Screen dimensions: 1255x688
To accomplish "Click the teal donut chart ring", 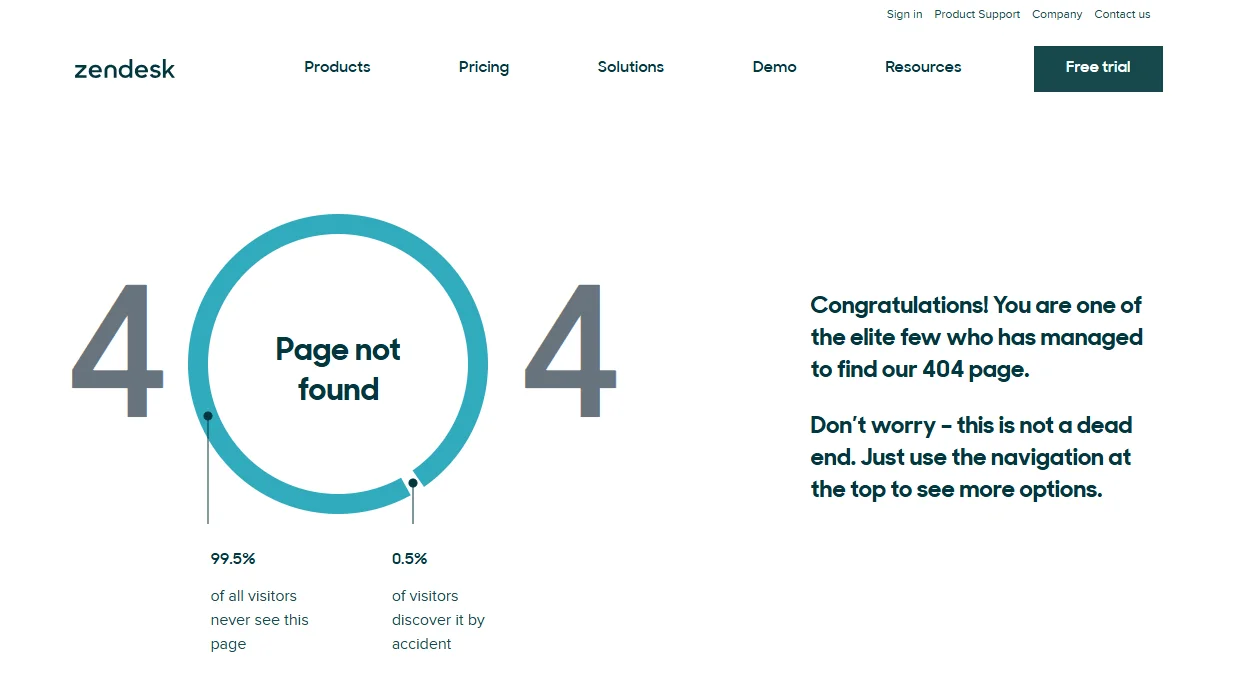I will point(337,226).
